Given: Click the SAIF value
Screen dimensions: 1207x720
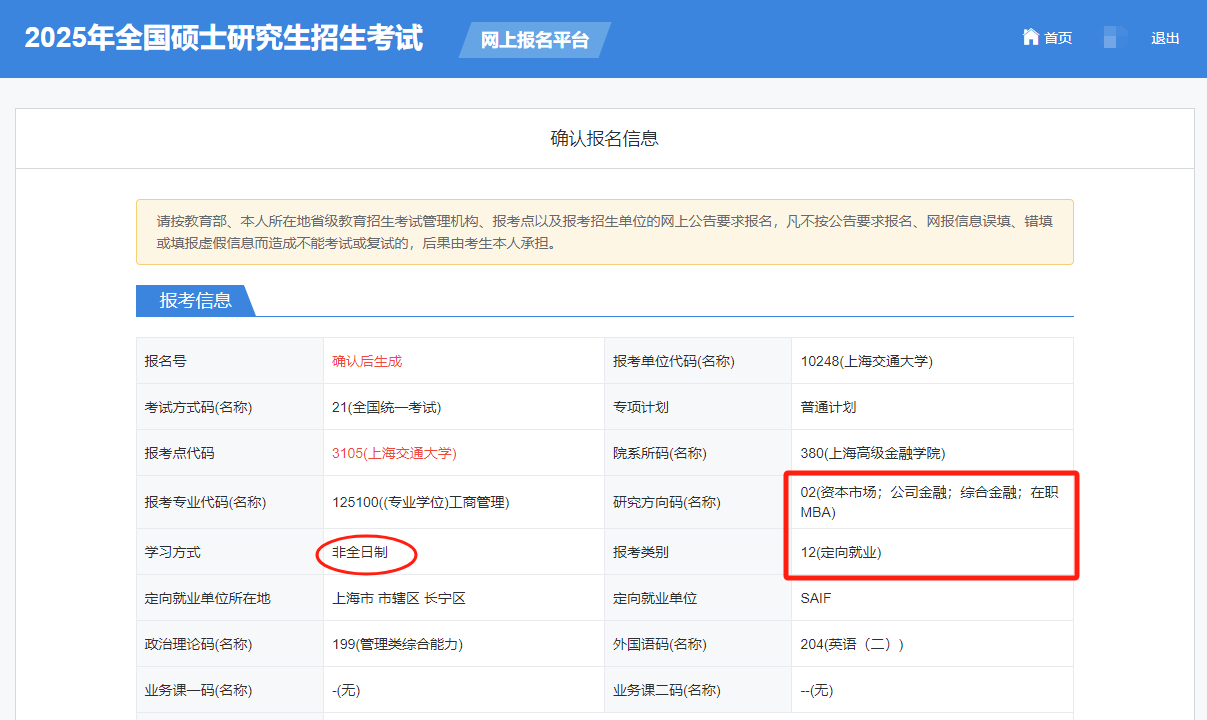Looking at the screenshot, I should (816, 598).
